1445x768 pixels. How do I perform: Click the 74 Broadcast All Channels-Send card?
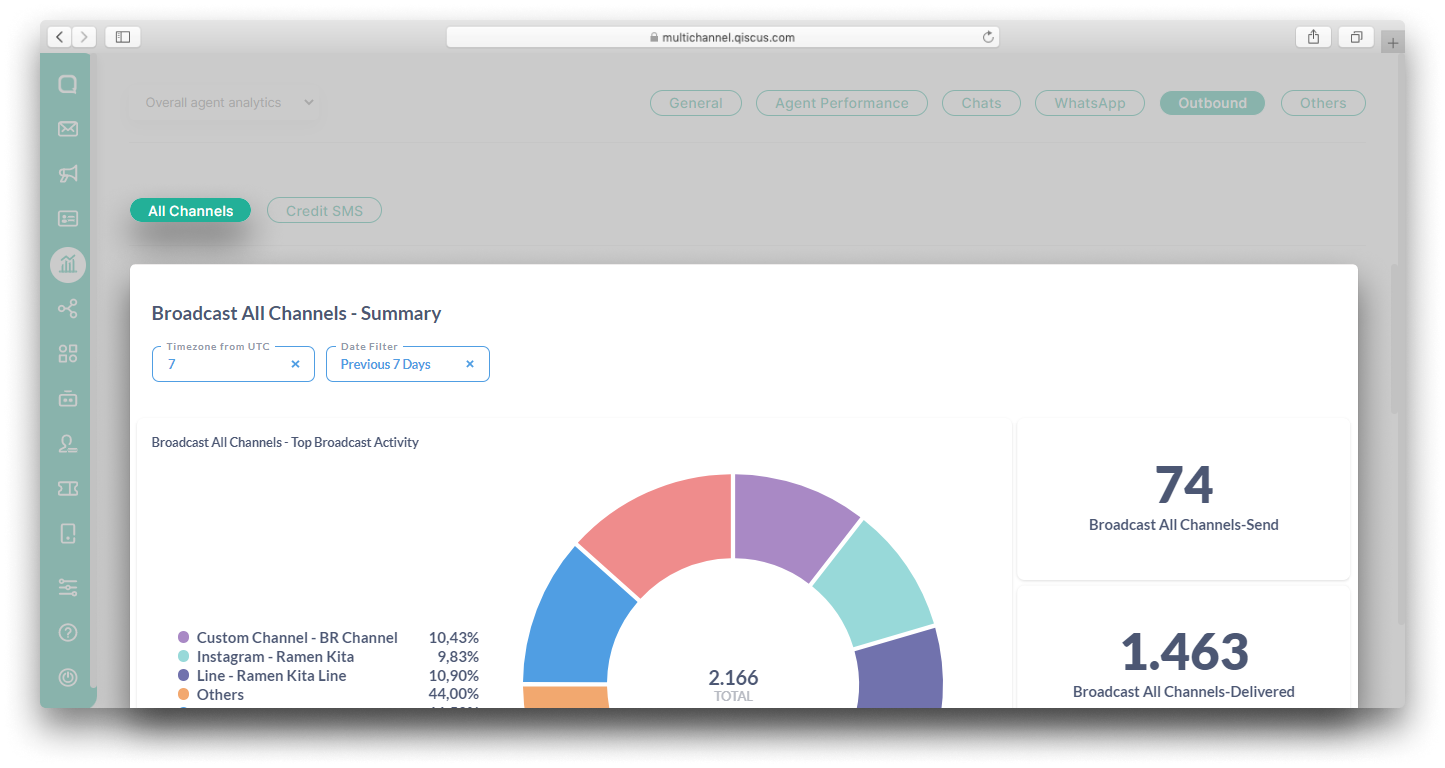coord(1184,498)
